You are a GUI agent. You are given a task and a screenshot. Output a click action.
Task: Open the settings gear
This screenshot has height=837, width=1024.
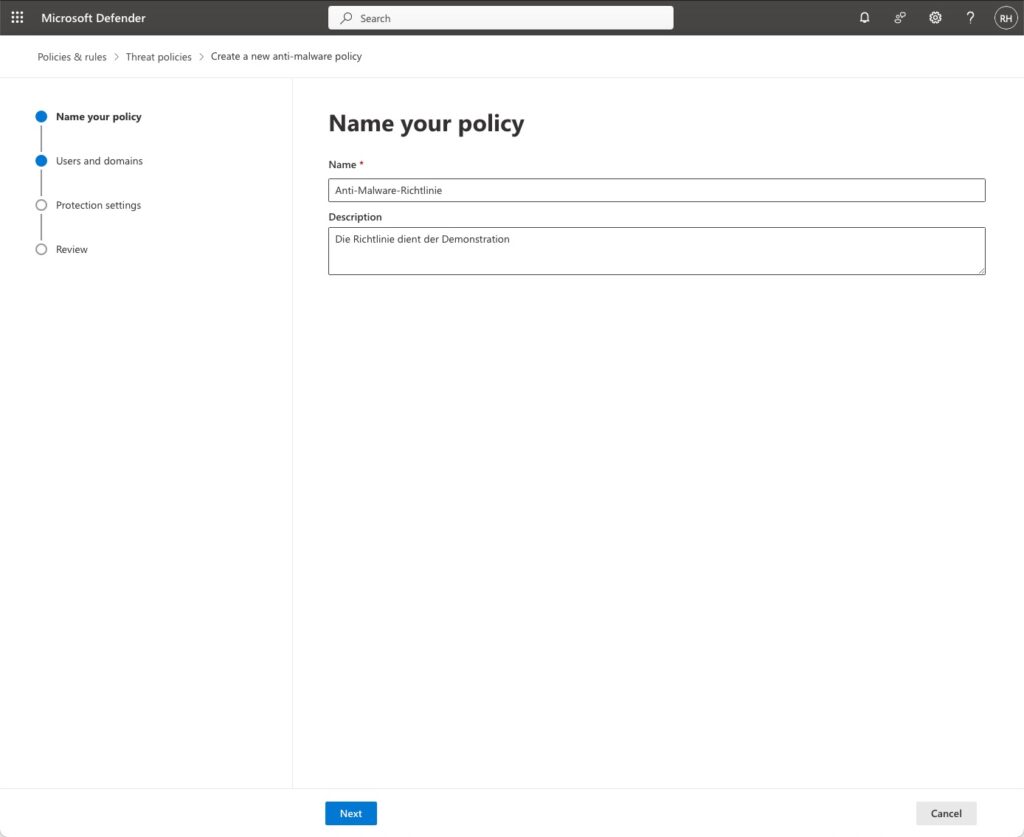click(x=935, y=18)
